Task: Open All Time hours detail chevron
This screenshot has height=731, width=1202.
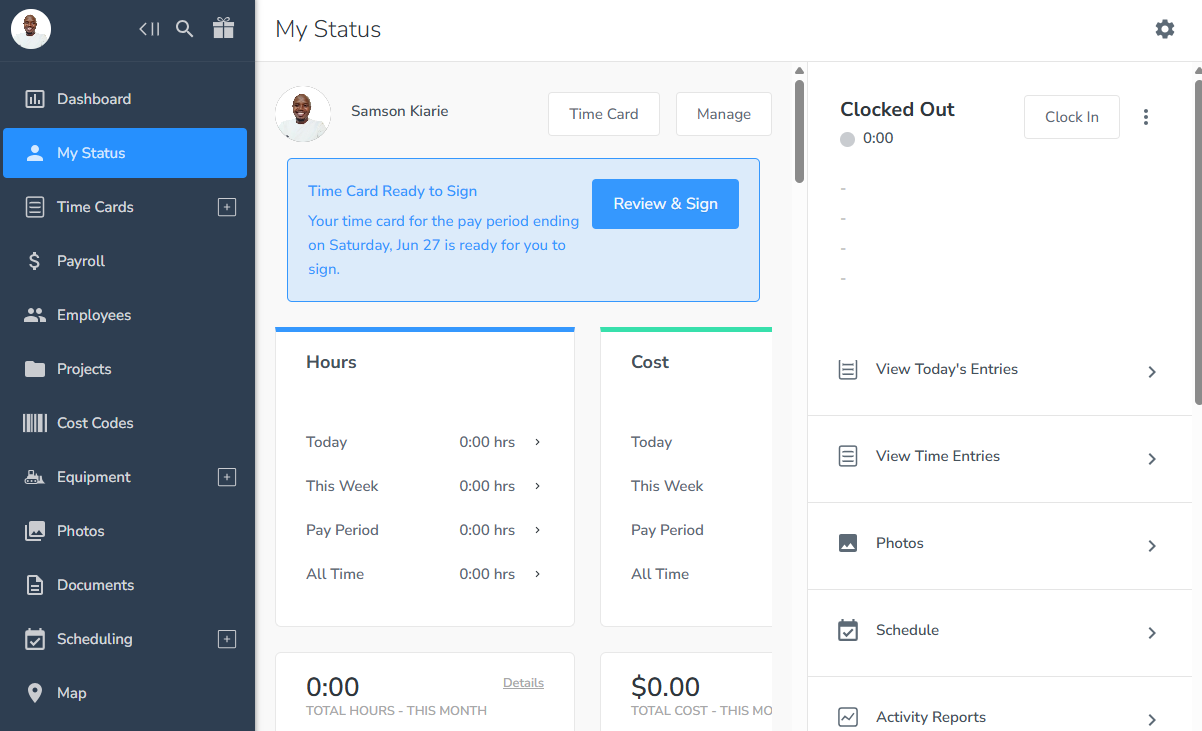Action: pyautogui.click(x=538, y=574)
